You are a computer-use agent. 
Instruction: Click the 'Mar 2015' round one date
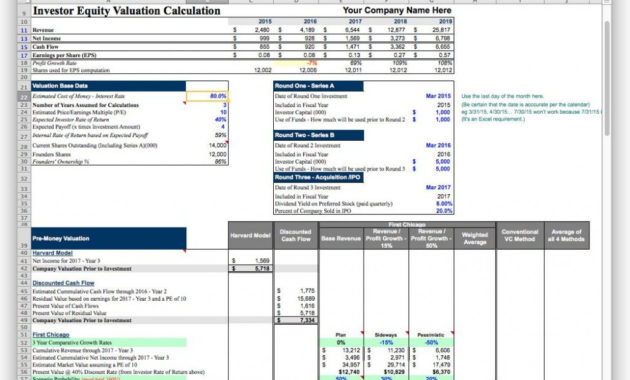438,96
